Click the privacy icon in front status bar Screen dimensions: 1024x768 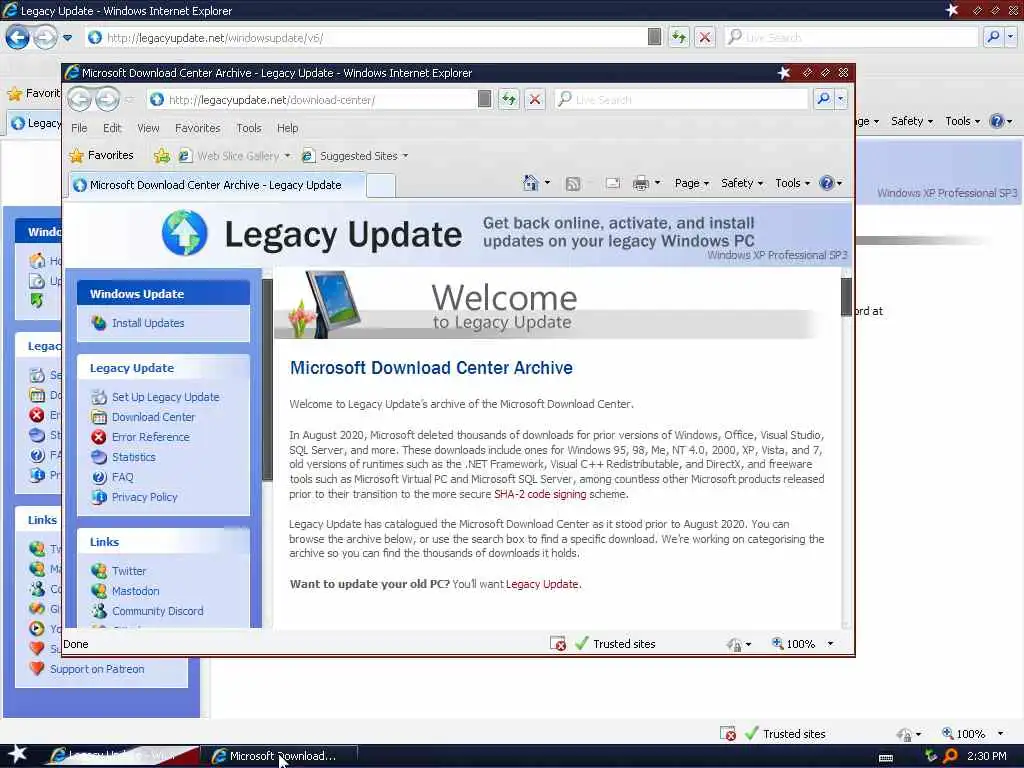pos(734,645)
